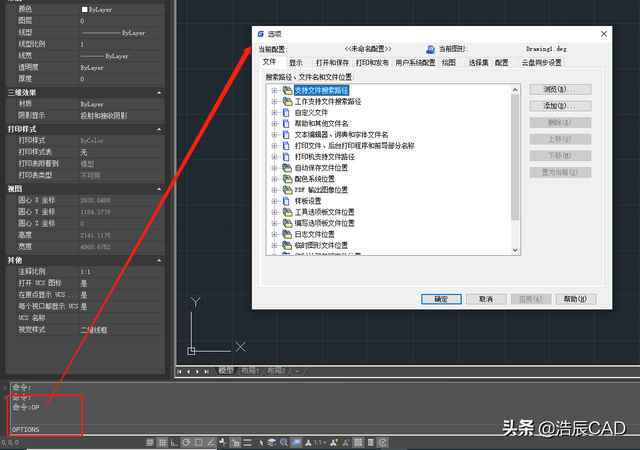Click the 线宽 ByLayer line preview

click(x=92, y=56)
